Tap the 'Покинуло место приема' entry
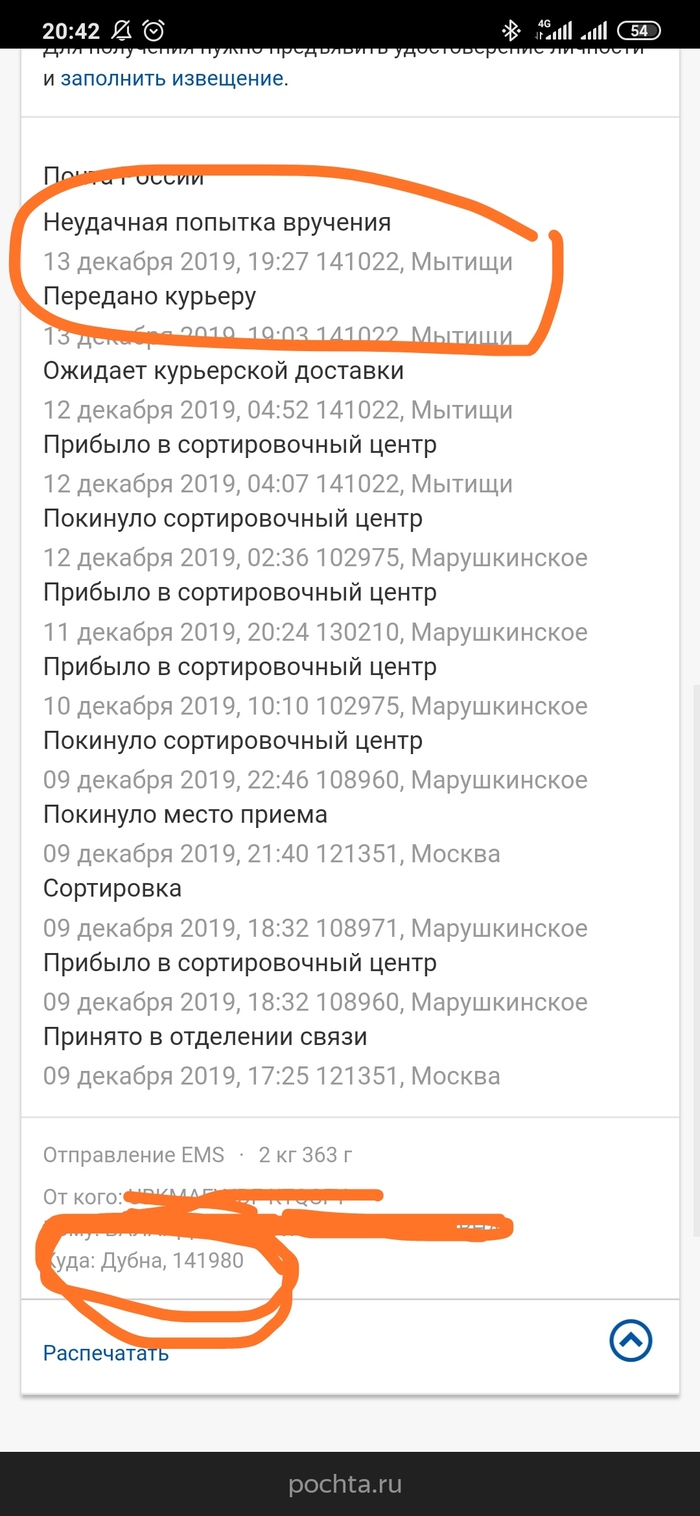Image resolution: width=700 pixels, height=1516 pixels. pos(185,815)
